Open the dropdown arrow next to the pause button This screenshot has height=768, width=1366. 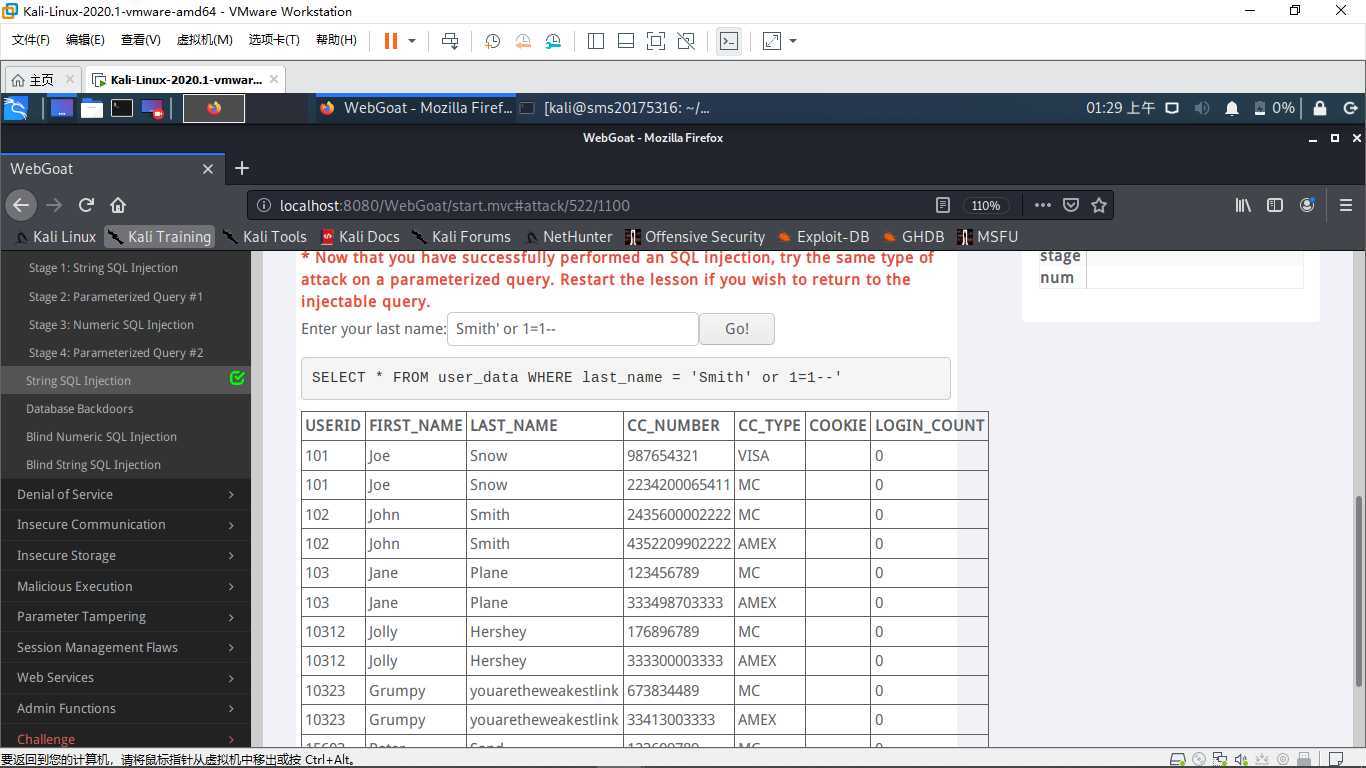(411, 41)
